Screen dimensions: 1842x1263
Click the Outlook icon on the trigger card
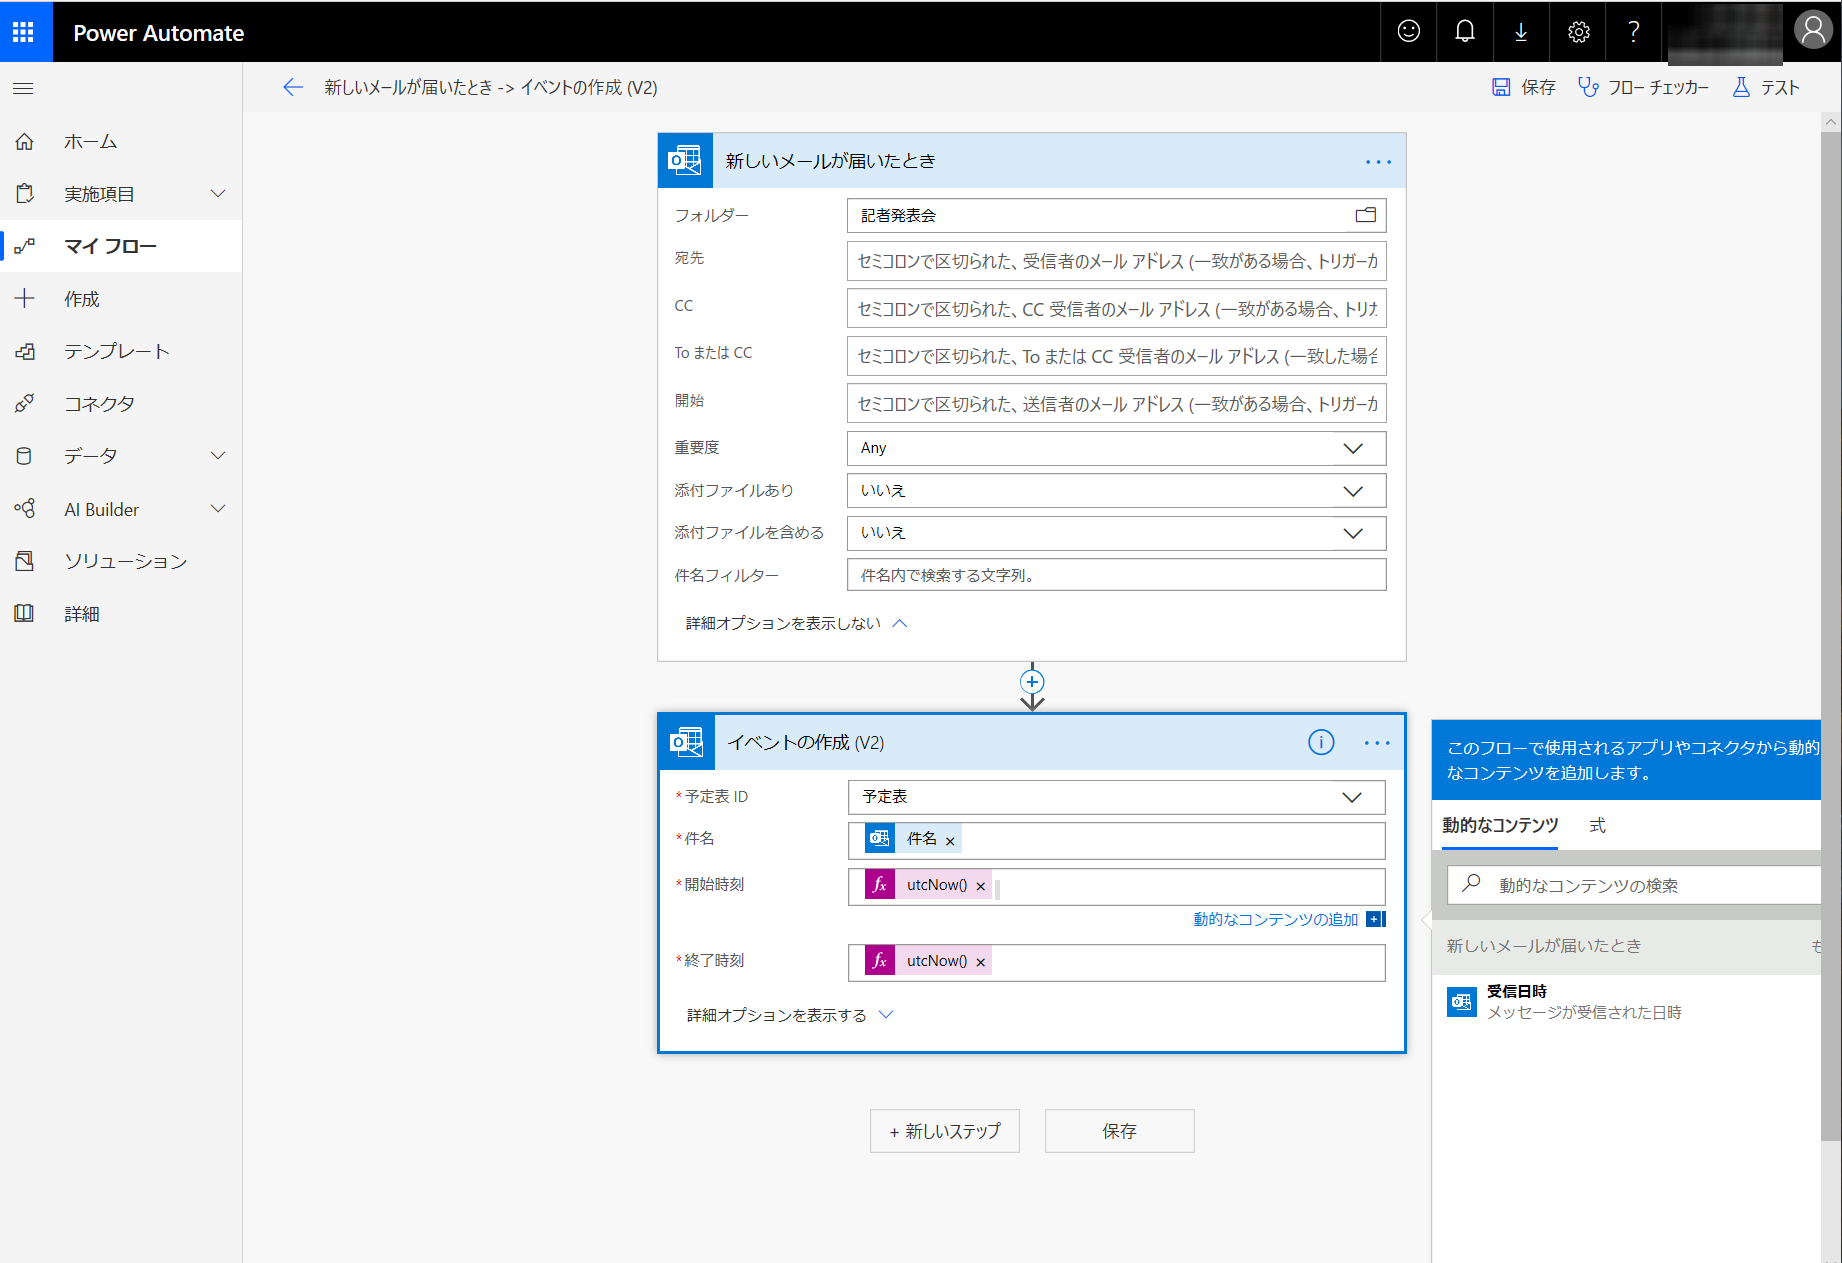[685, 161]
